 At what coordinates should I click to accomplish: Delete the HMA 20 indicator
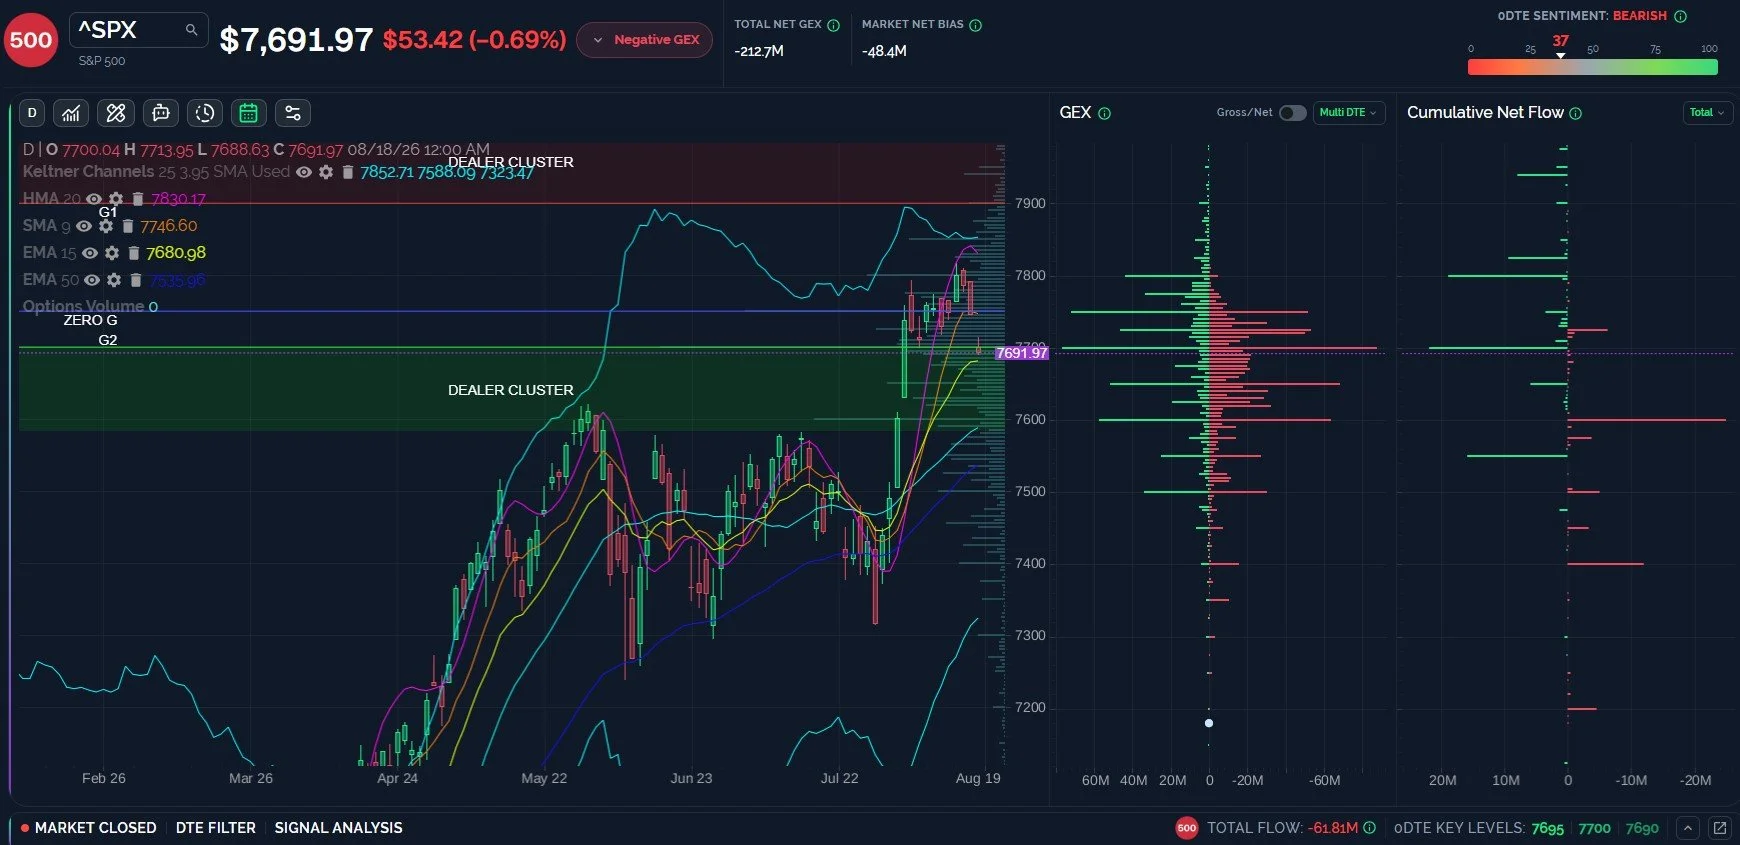(x=138, y=199)
